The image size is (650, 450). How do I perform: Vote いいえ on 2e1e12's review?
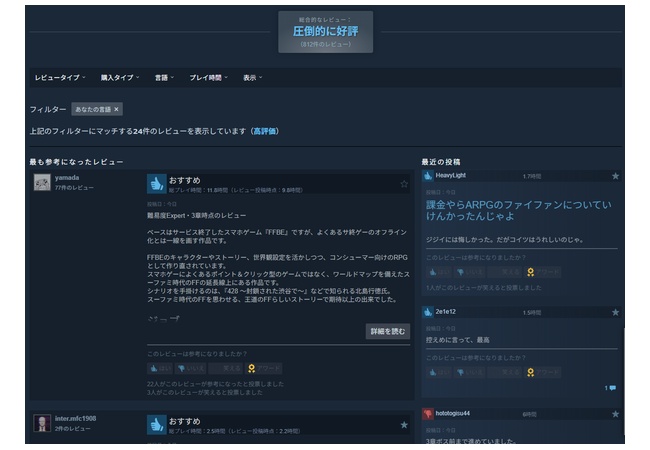click(470, 372)
